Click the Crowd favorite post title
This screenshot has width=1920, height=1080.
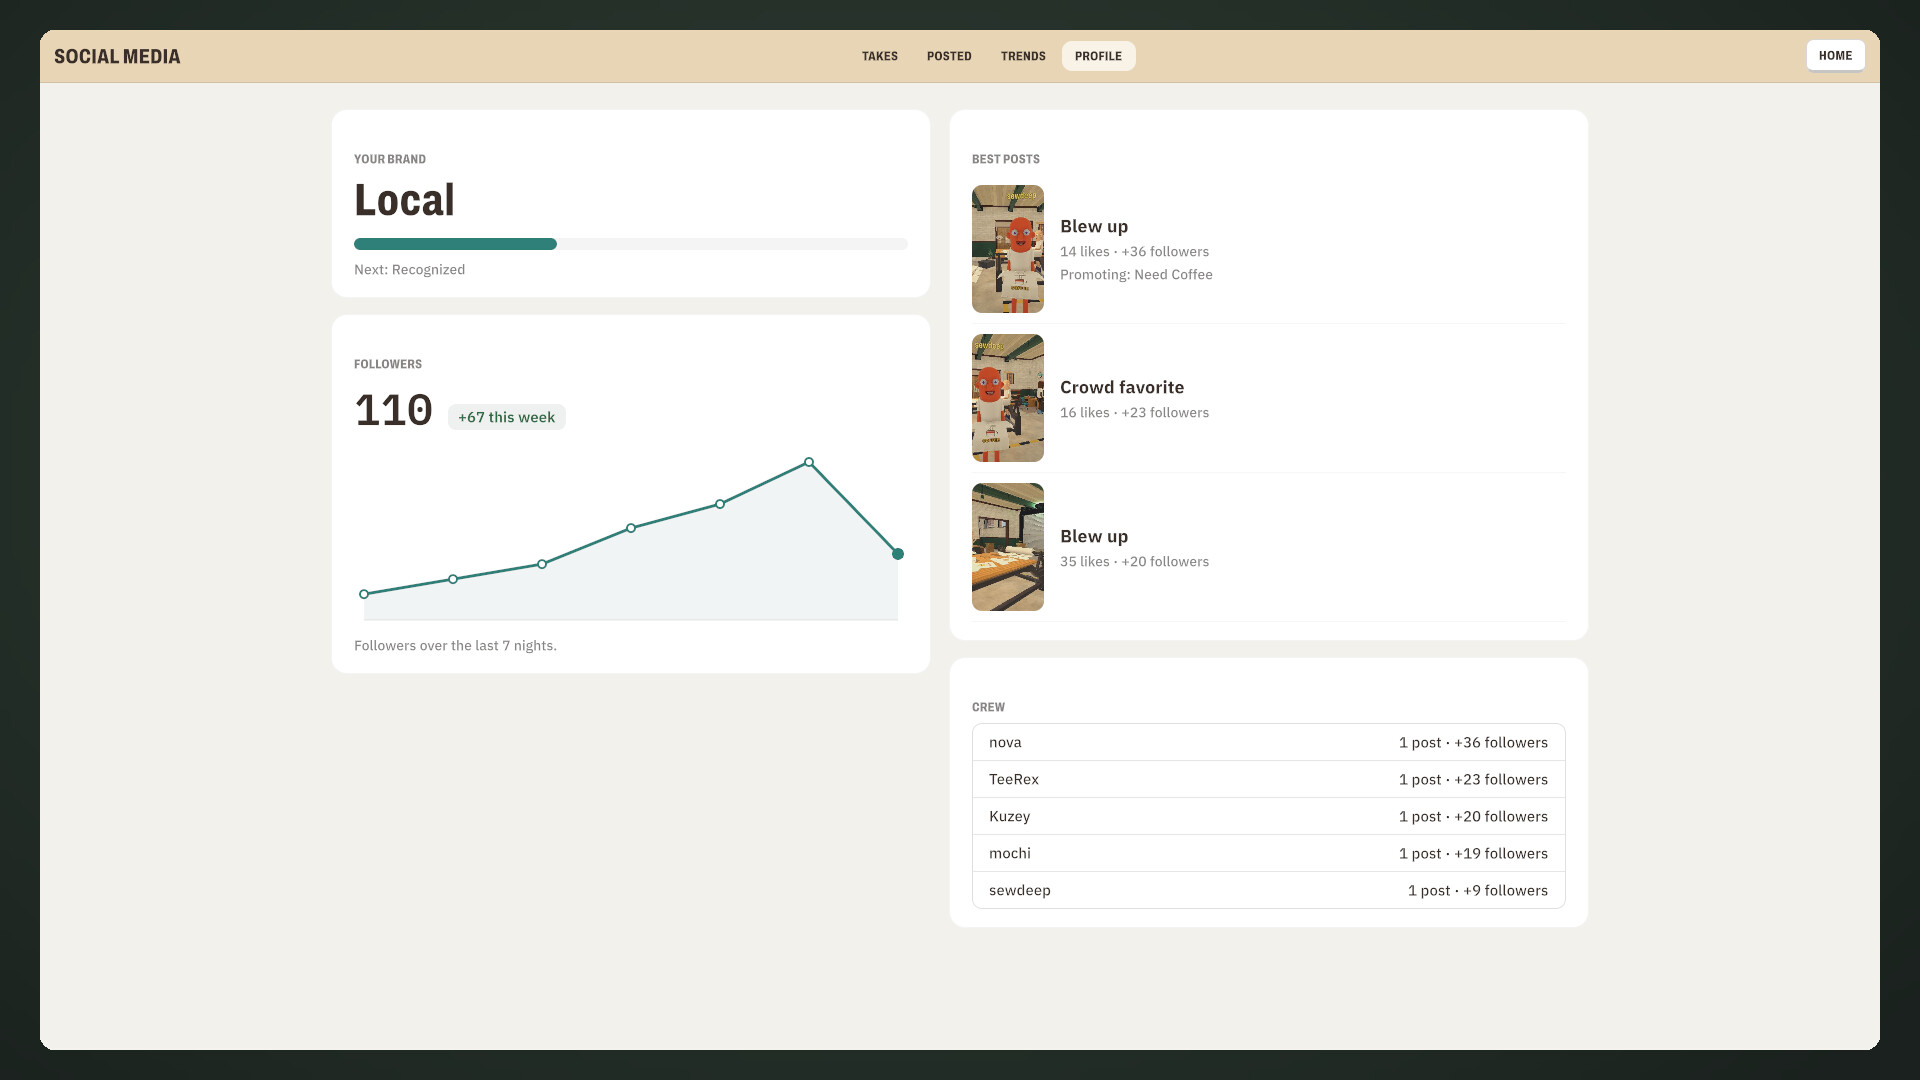pyautogui.click(x=1122, y=387)
